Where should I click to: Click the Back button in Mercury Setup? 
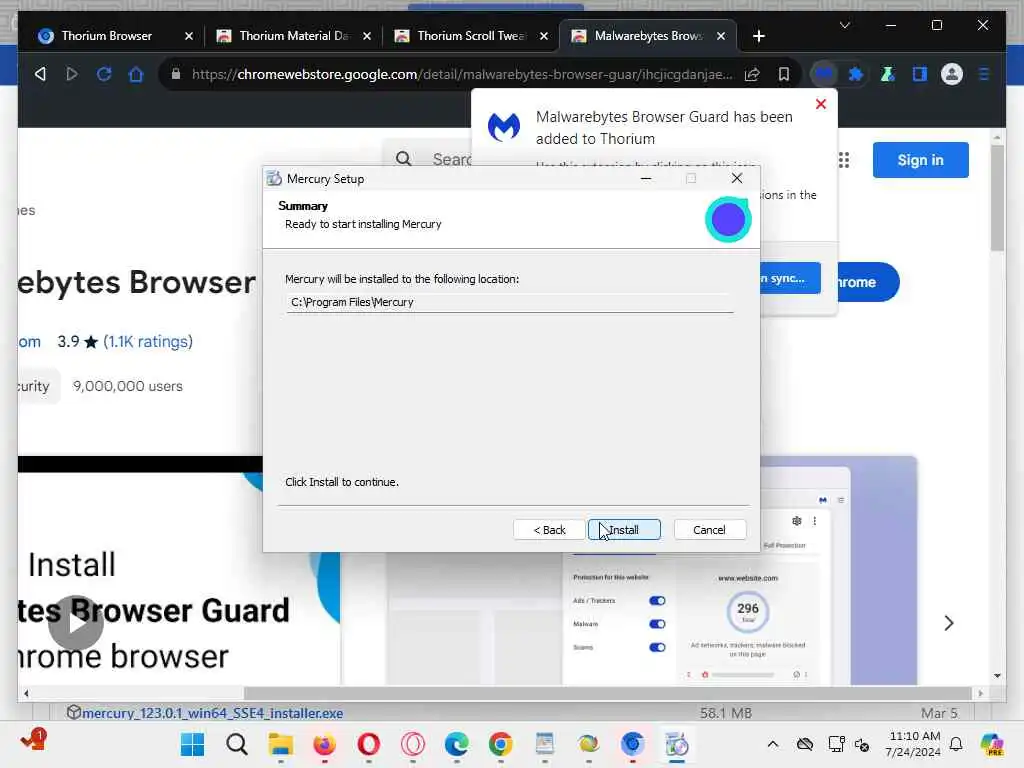[x=549, y=530]
